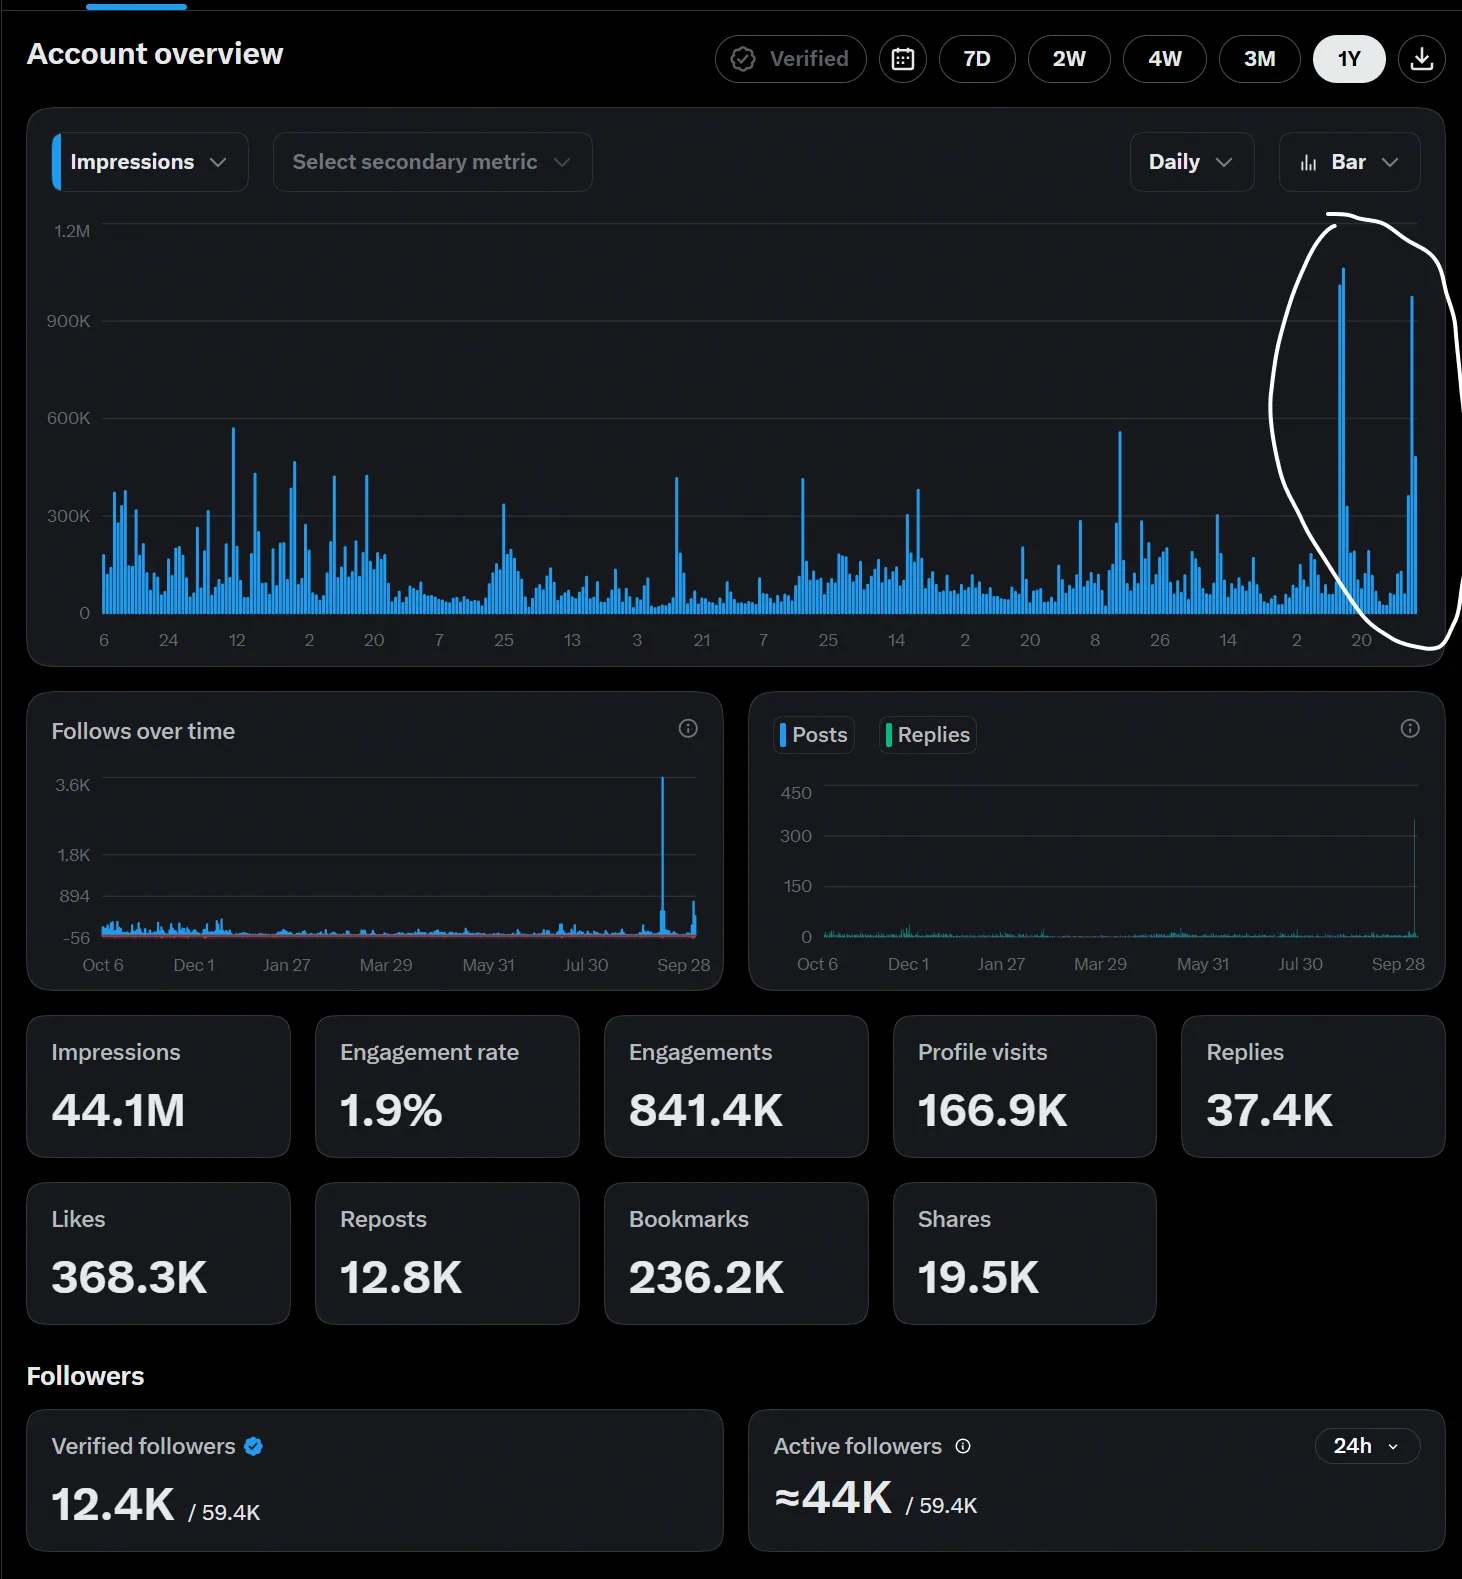Open the Daily granularity dropdown
The height and width of the screenshot is (1579, 1462).
[x=1192, y=162]
